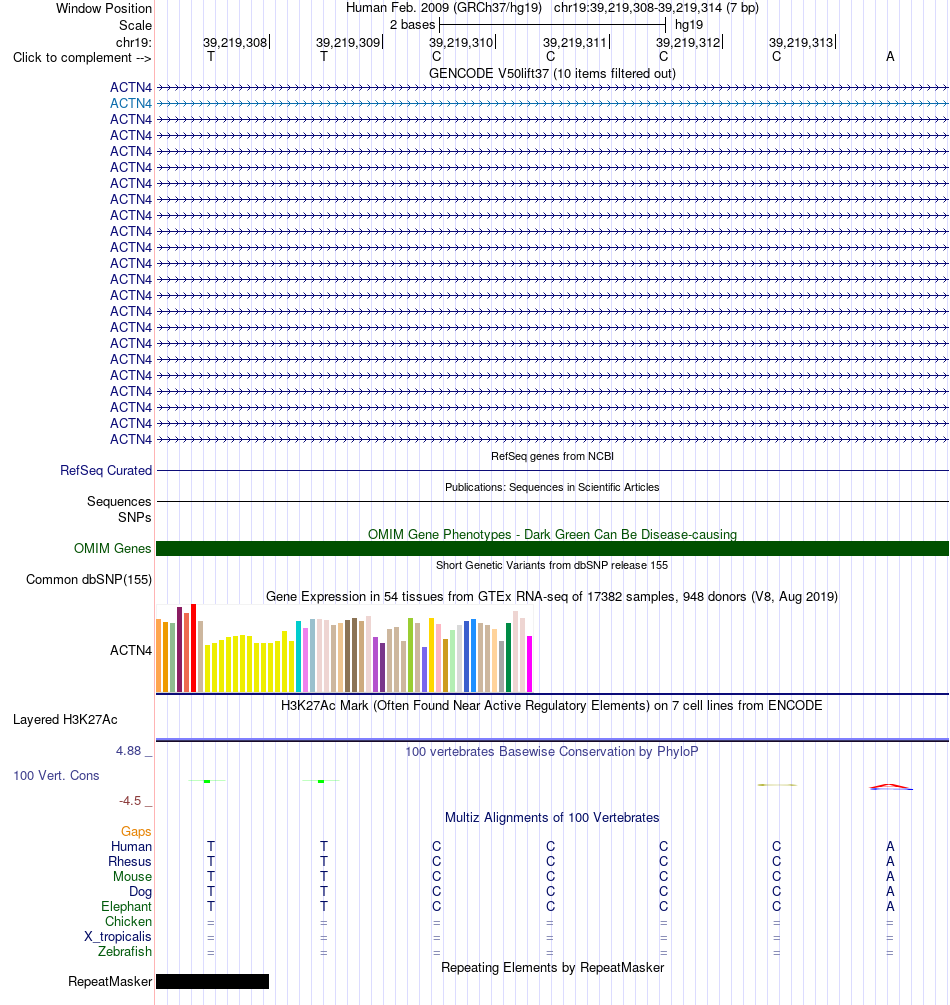Click the 'Common dbSNP(155)' track label
Viewport: 950px width, 1005px height.
coord(88,579)
